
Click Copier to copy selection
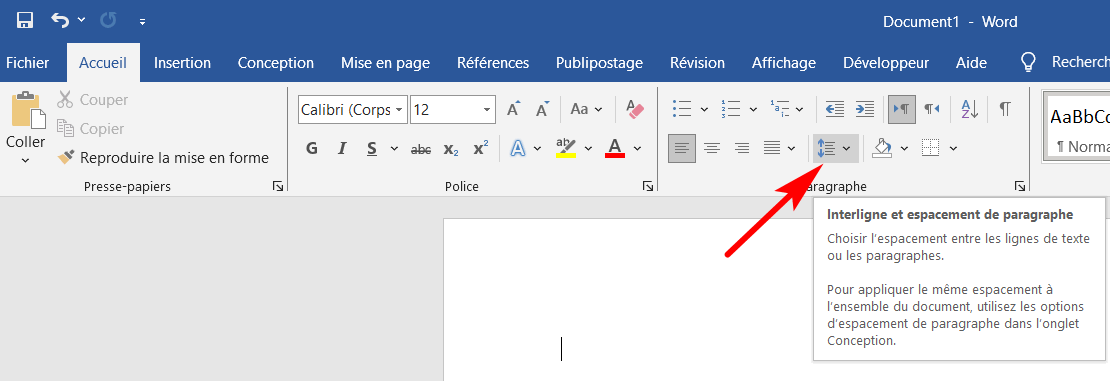click(91, 129)
